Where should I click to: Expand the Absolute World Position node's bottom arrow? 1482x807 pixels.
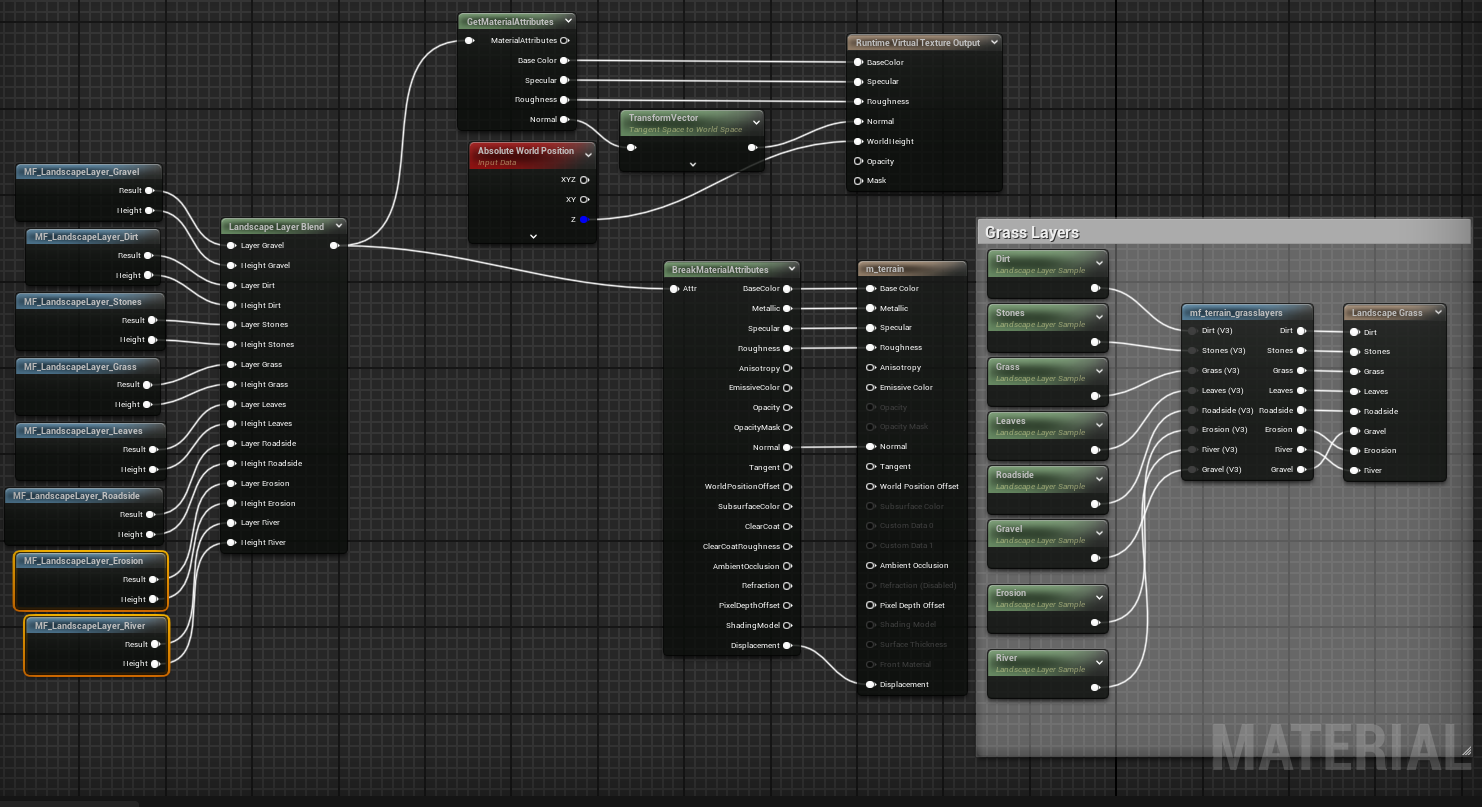coord(533,237)
